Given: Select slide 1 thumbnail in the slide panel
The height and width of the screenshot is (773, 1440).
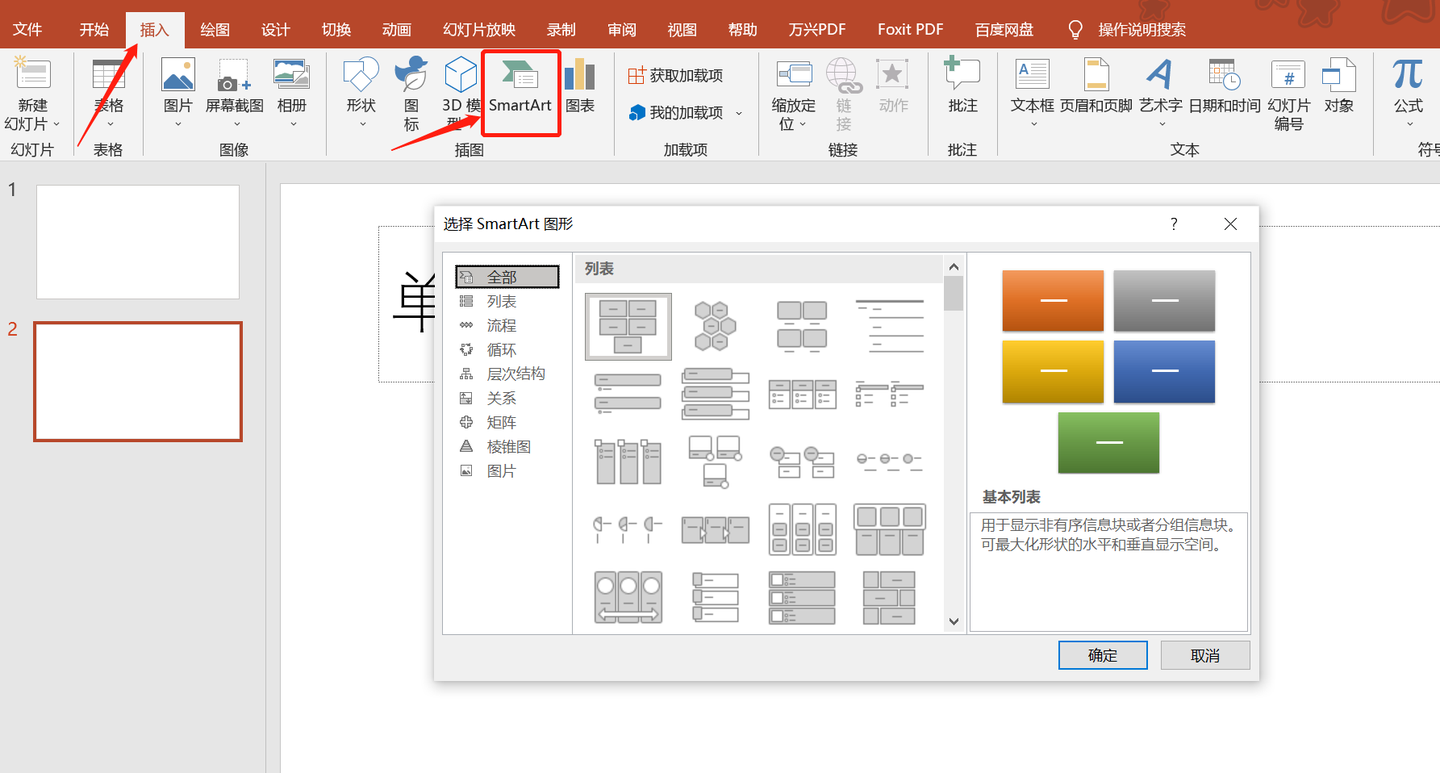Looking at the screenshot, I should (x=138, y=242).
